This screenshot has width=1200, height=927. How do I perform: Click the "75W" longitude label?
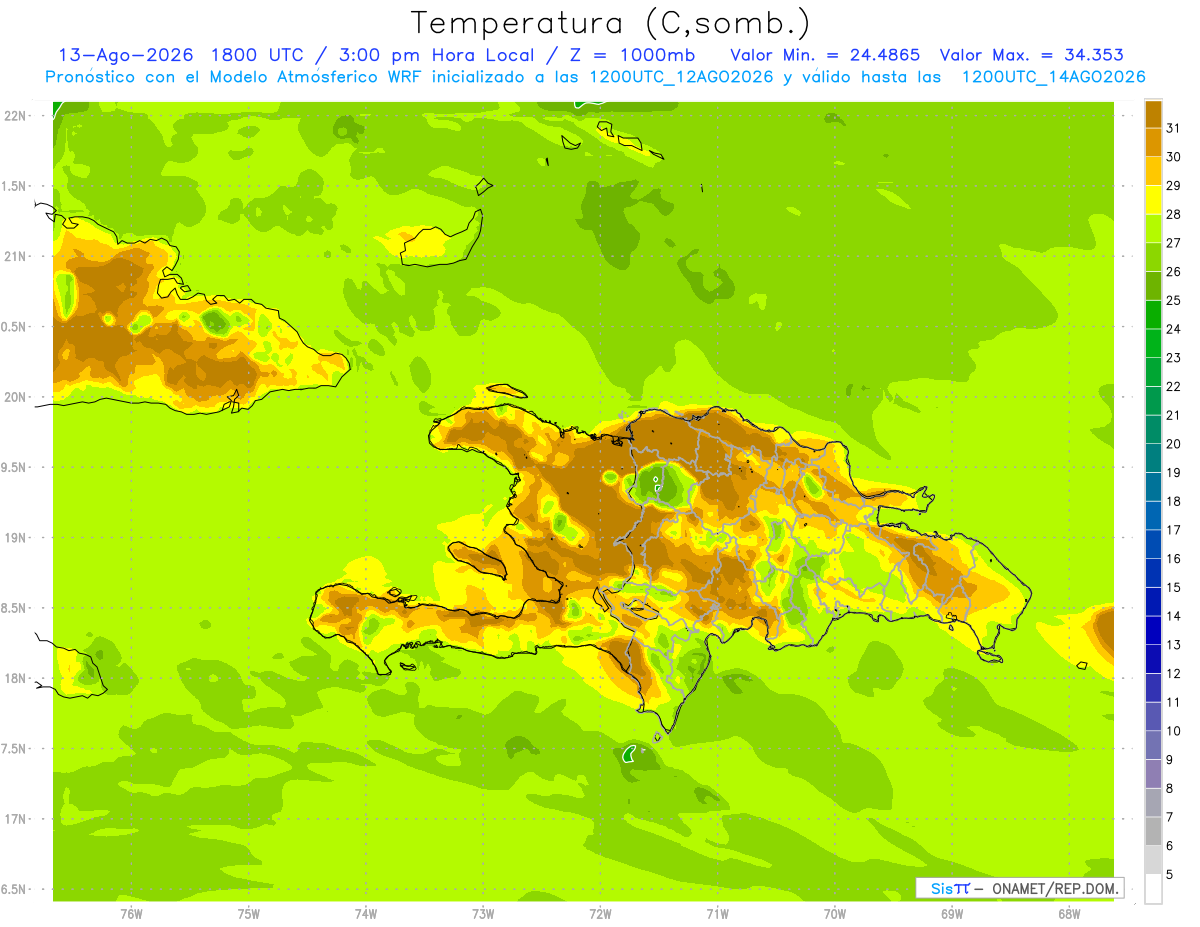pos(249,914)
